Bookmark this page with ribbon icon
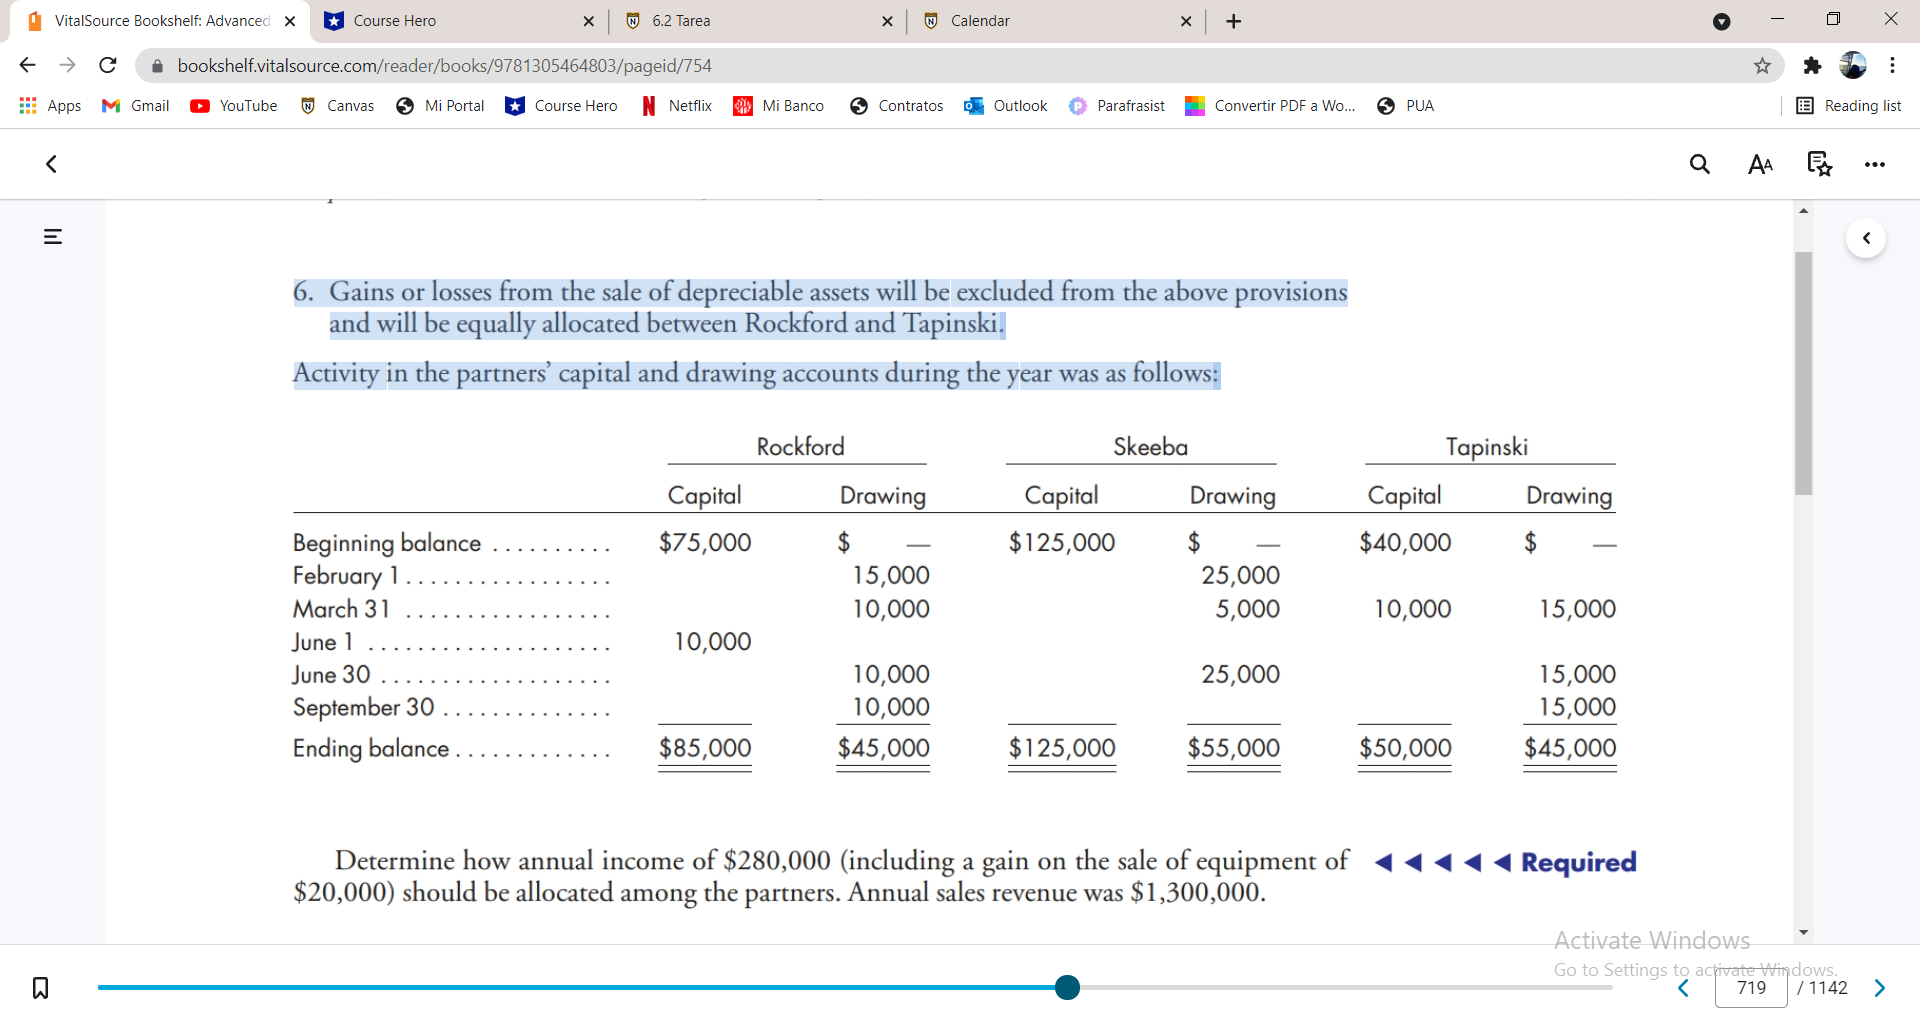This screenshot has height=1030, width=1920. [x=40, y=987]
